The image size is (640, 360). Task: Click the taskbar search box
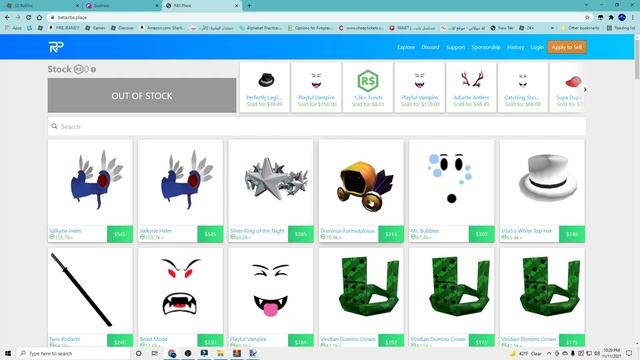point(73,353)
